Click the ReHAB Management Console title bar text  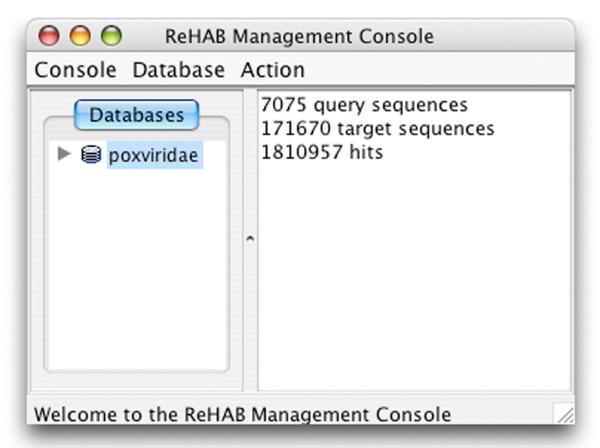click(x=299, y=37)
